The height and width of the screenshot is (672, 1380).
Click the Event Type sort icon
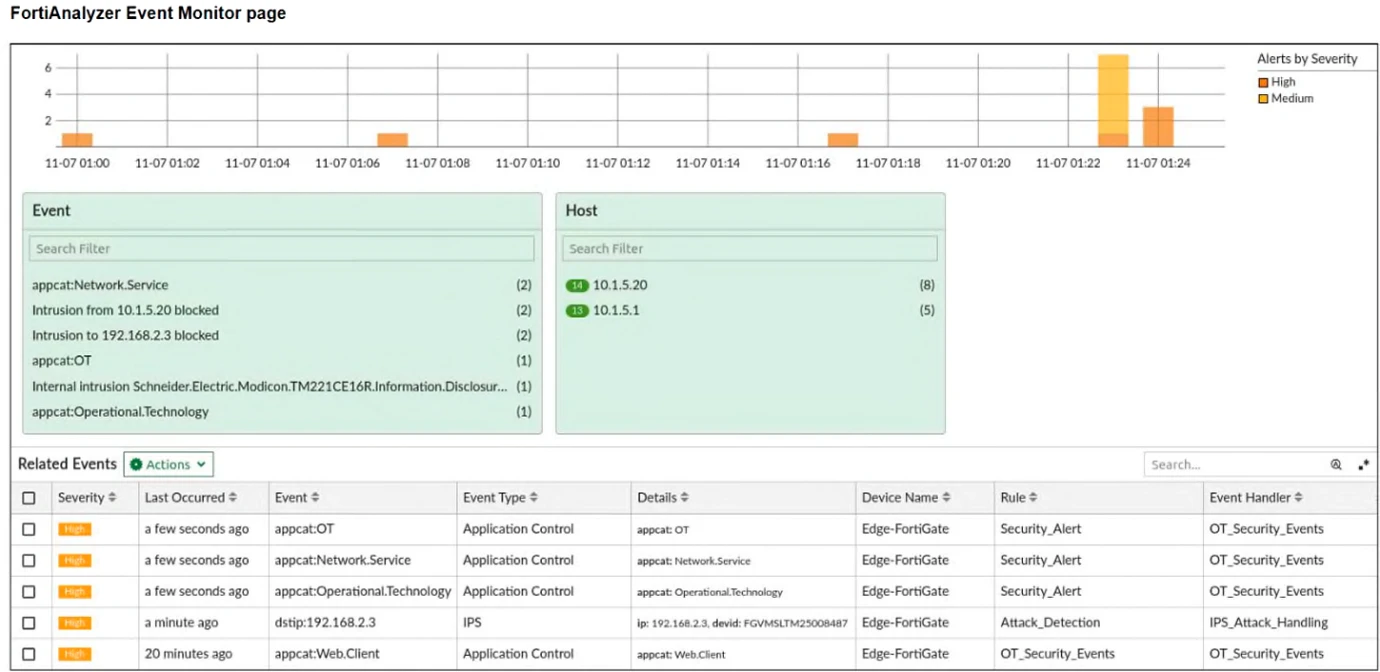tap(534, 498)
